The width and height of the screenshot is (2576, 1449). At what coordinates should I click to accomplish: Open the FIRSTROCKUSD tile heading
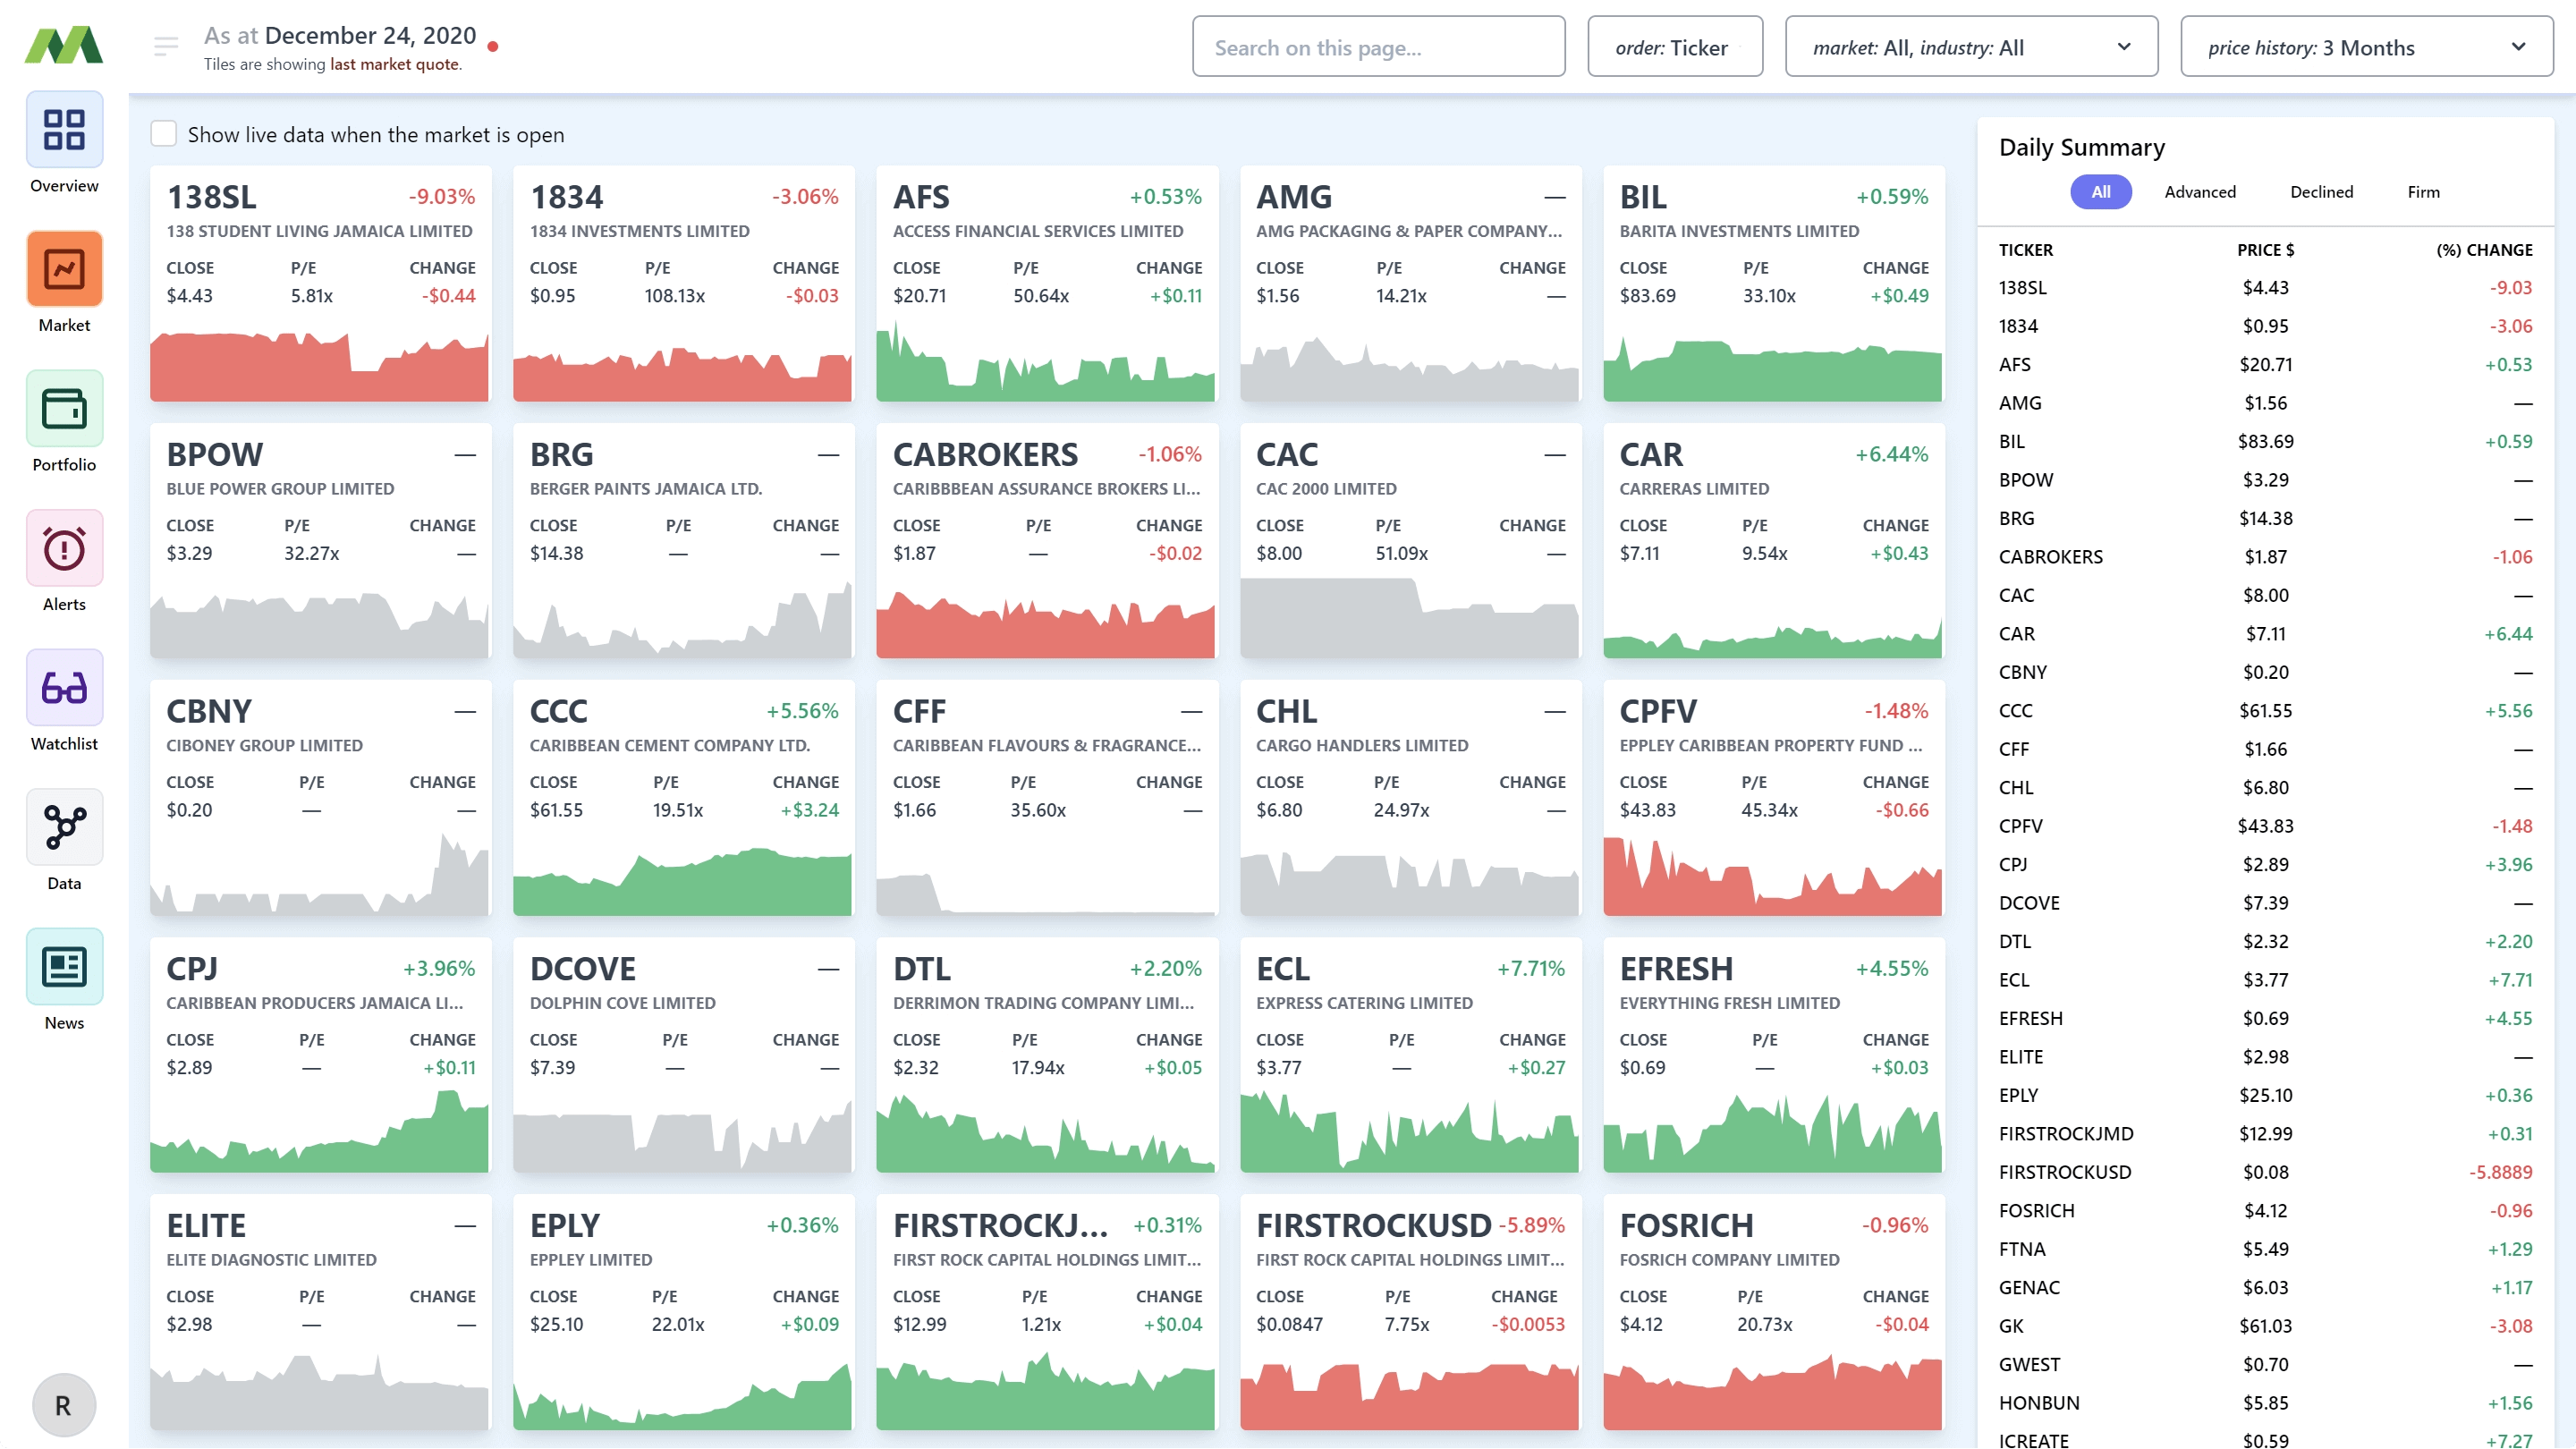[x=1374, y=1226]
